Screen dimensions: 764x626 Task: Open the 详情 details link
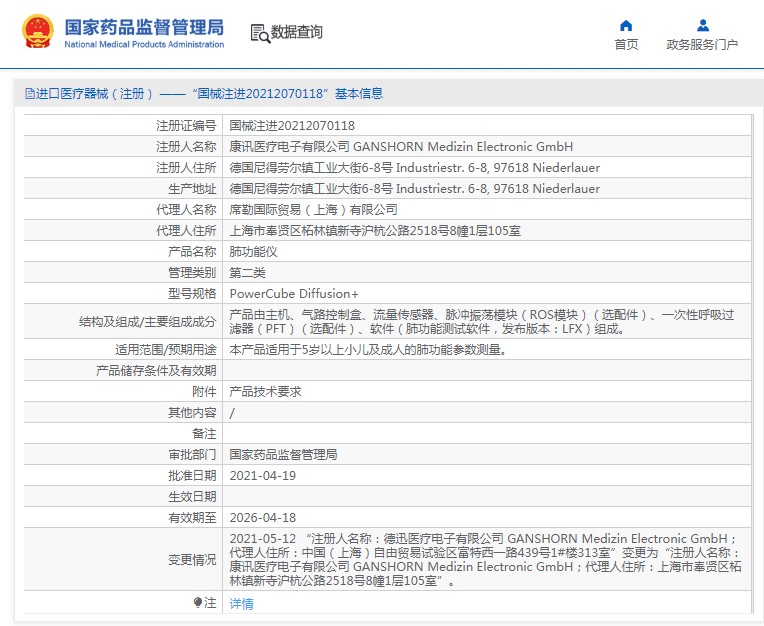click(241, 603)
